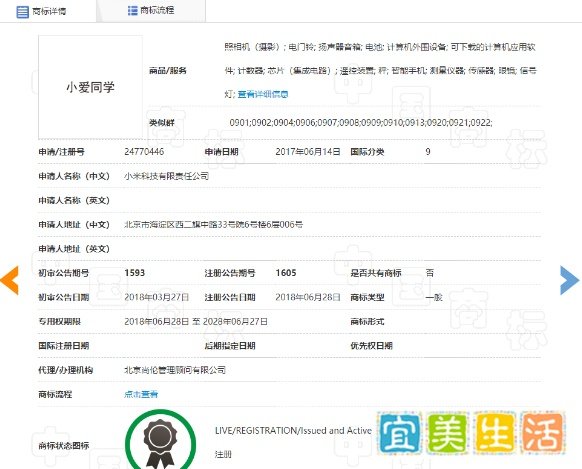Select application date 2017年06月14日
The width and height of the screenshot is (582, 469).
[308, 152]
